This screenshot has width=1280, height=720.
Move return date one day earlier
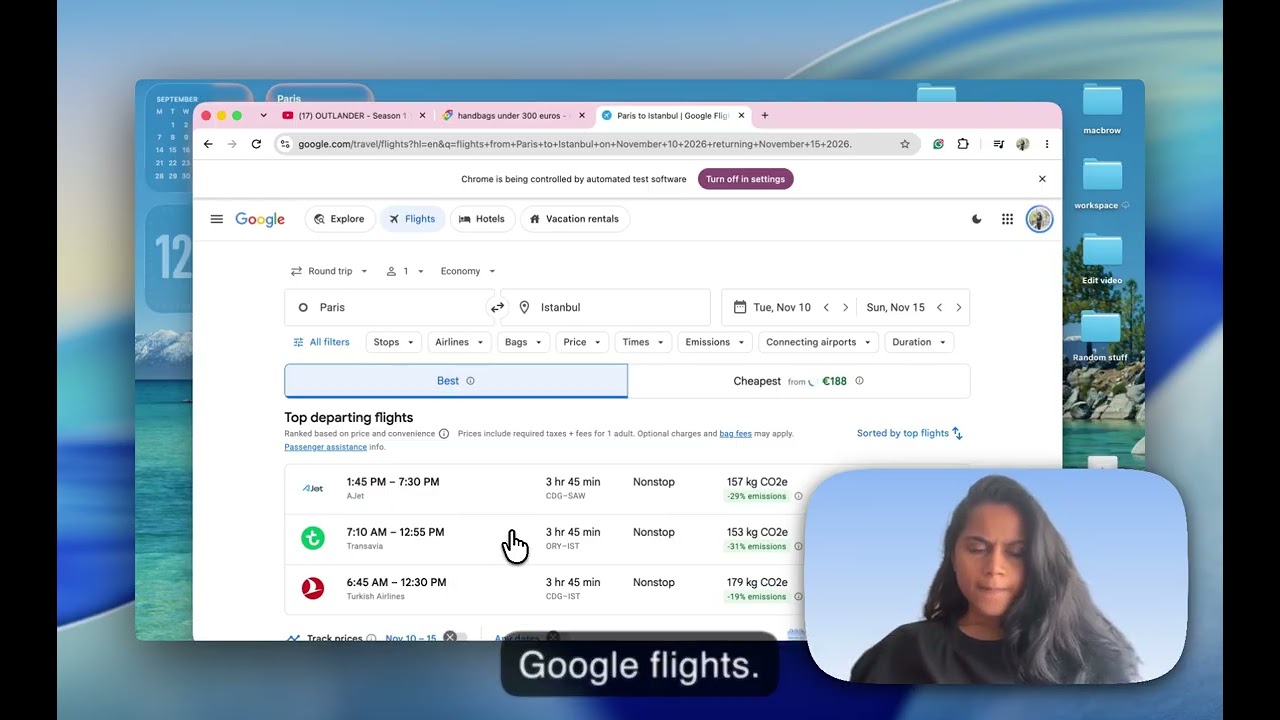(939, 307)
